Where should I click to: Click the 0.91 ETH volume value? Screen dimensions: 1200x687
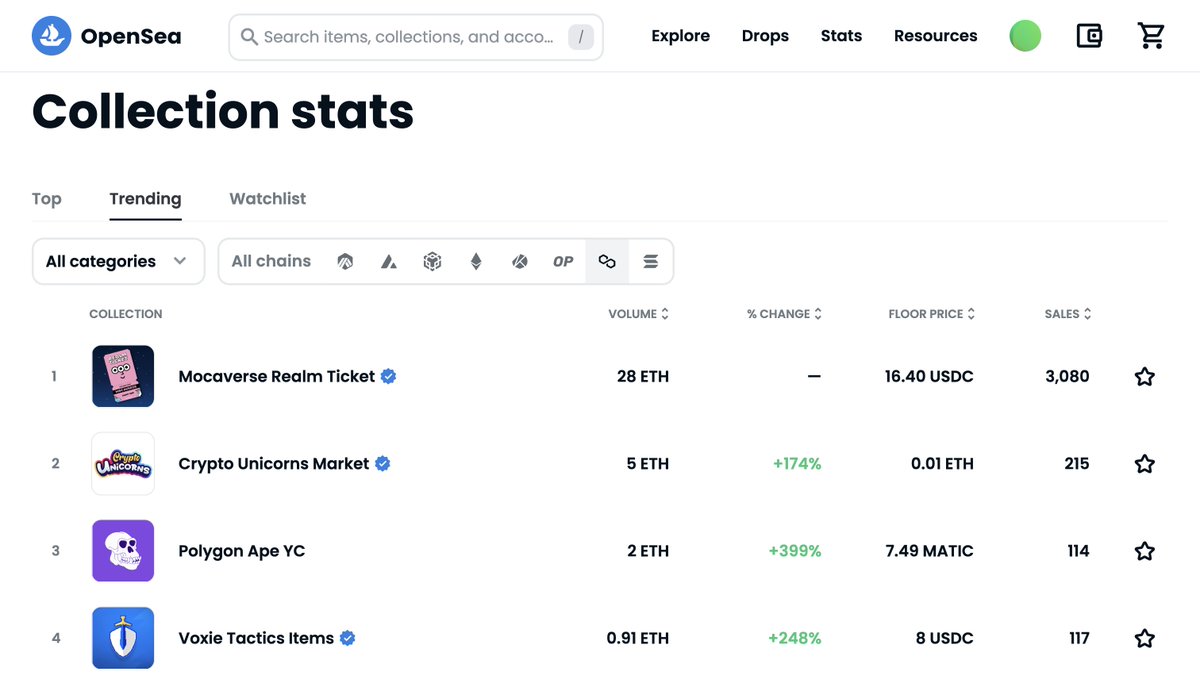click(638, 638)
